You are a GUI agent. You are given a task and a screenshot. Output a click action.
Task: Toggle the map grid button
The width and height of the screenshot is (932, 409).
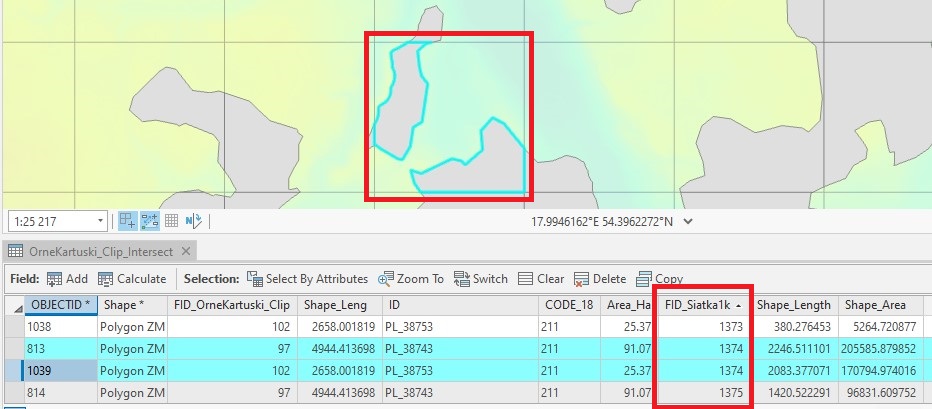tap(171, 220)
